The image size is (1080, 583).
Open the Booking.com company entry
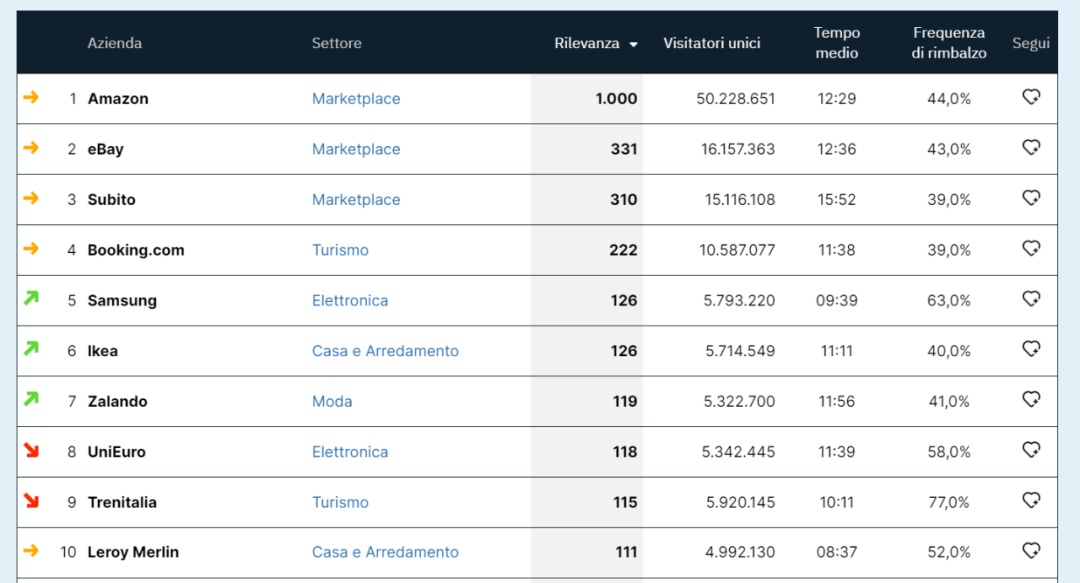[x=136, y=249]
